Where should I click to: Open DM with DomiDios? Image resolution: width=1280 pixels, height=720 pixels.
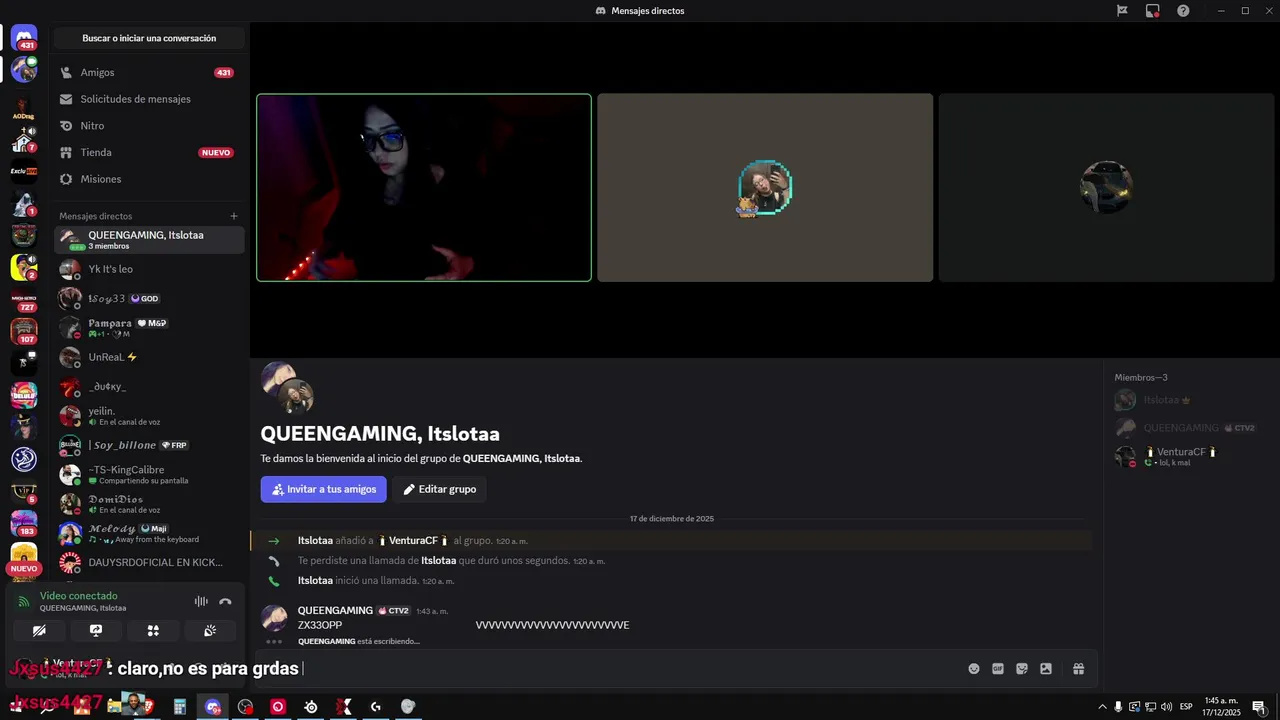point(148,504)
